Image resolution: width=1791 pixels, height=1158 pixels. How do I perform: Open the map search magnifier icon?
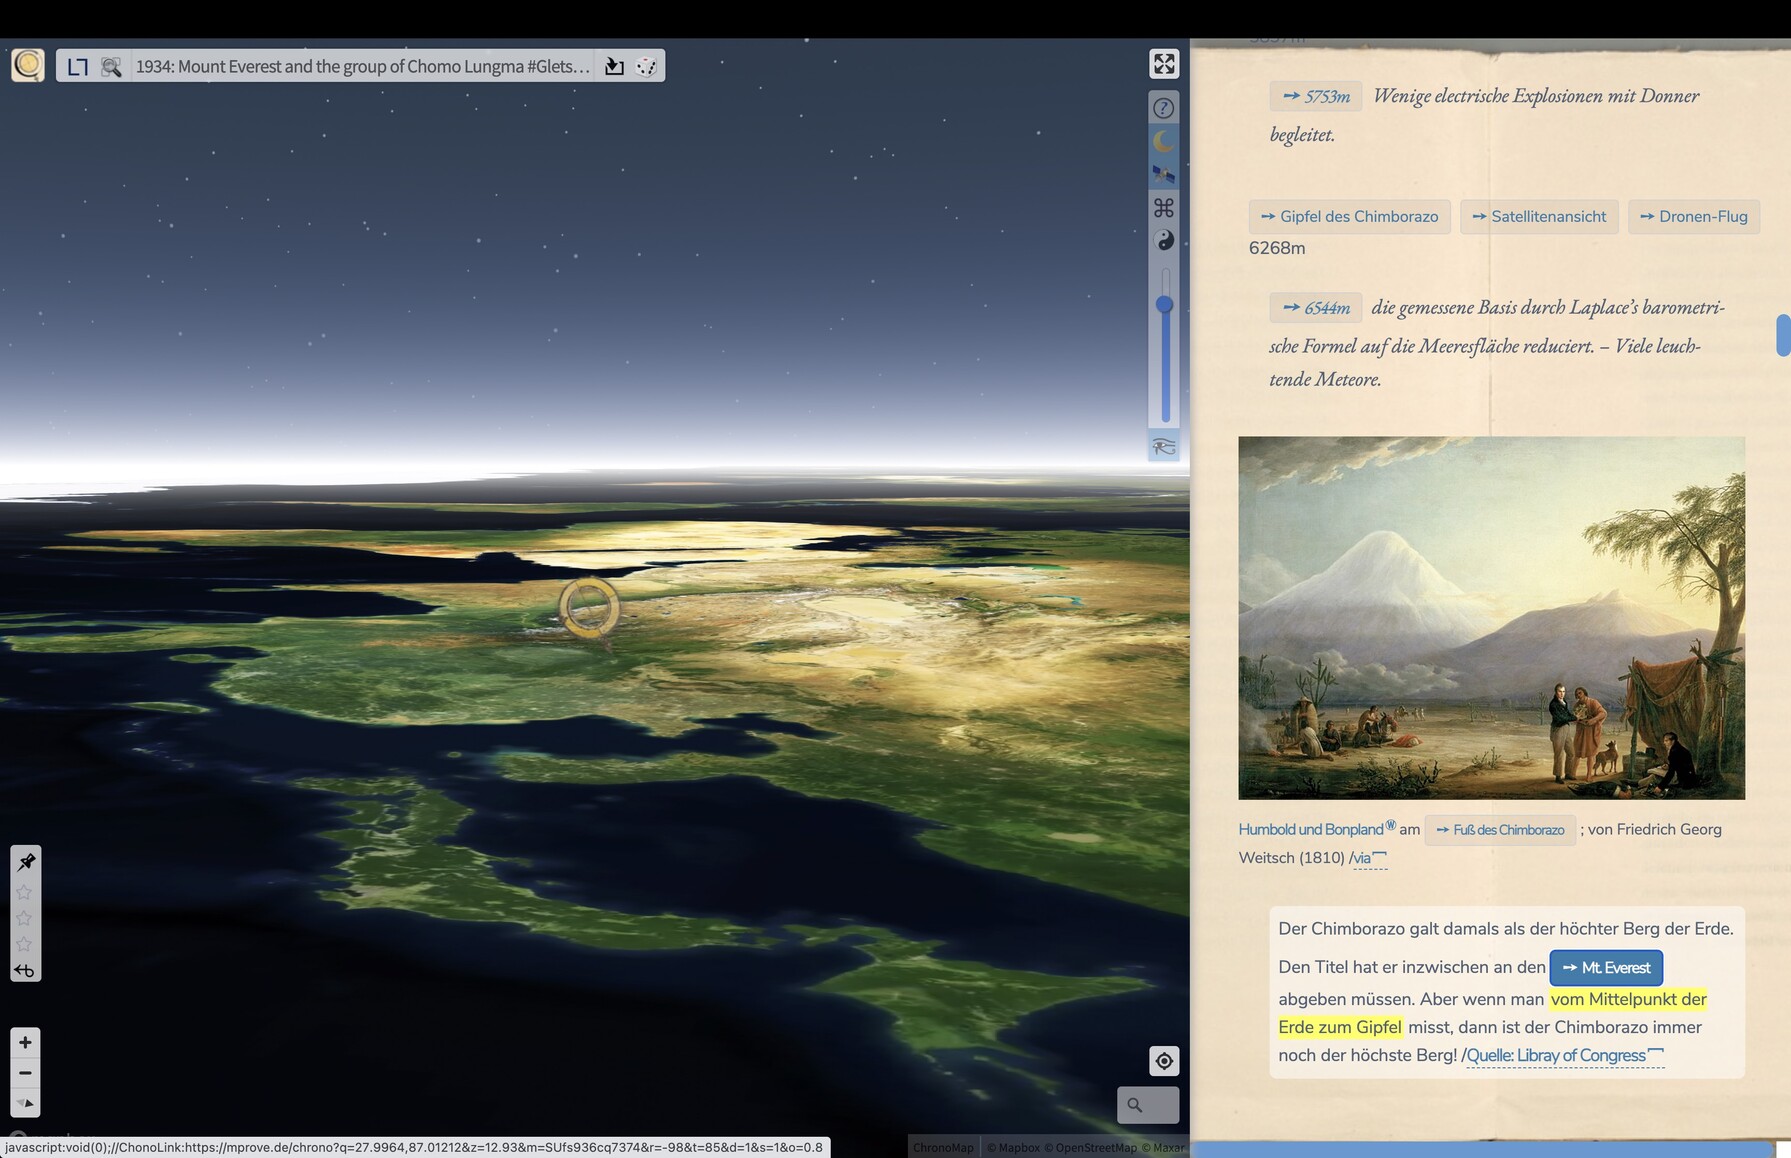[x=111, y=67]
